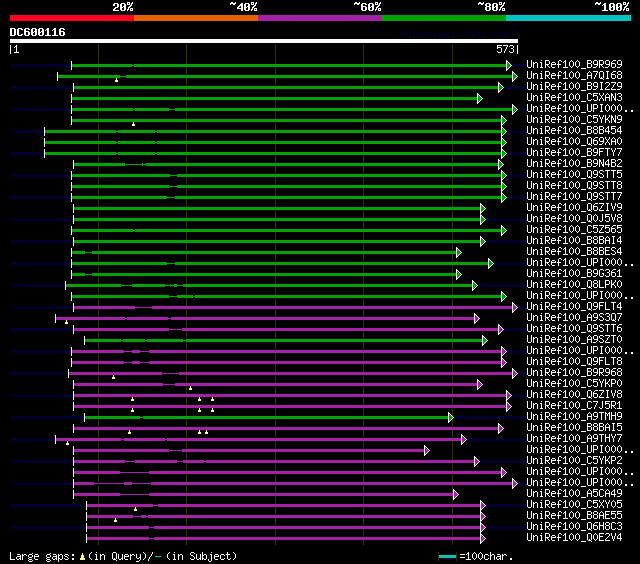The width and height of the screenshot is (640, 564).
Task: Select the UniRef100_Q6ZIV8 label
Action: coord(574,395)
